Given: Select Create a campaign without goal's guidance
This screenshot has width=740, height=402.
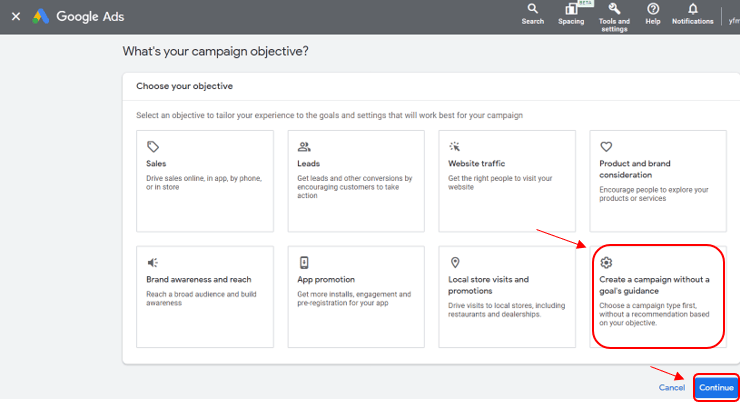Looking at the screenshot, I should 658,296.
